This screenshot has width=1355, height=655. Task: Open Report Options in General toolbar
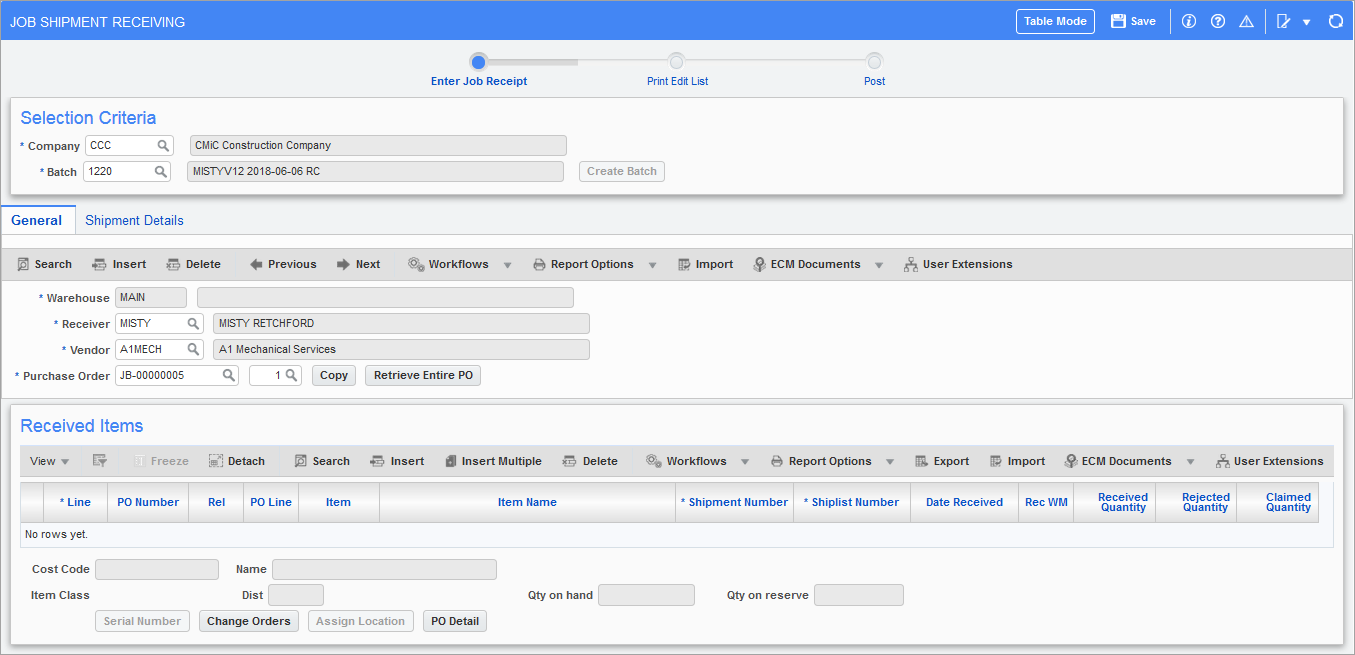[x=584, y=264]
